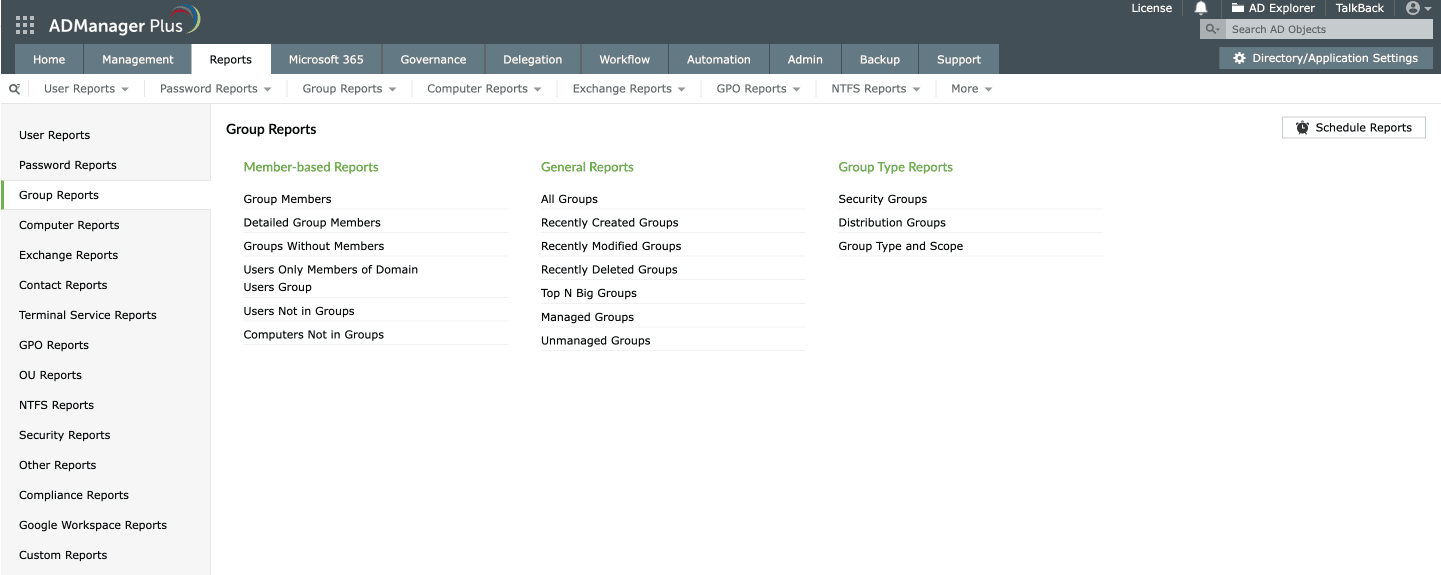Open the Security Groups report

pyautogui.click(x=883, y=199)
